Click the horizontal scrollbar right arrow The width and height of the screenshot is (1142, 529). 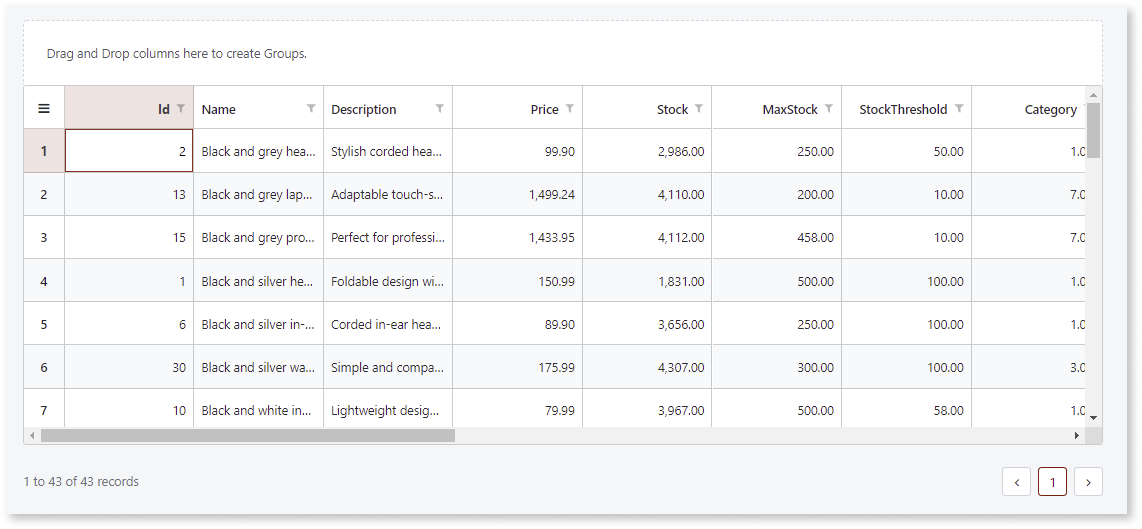coord(1077,436)
